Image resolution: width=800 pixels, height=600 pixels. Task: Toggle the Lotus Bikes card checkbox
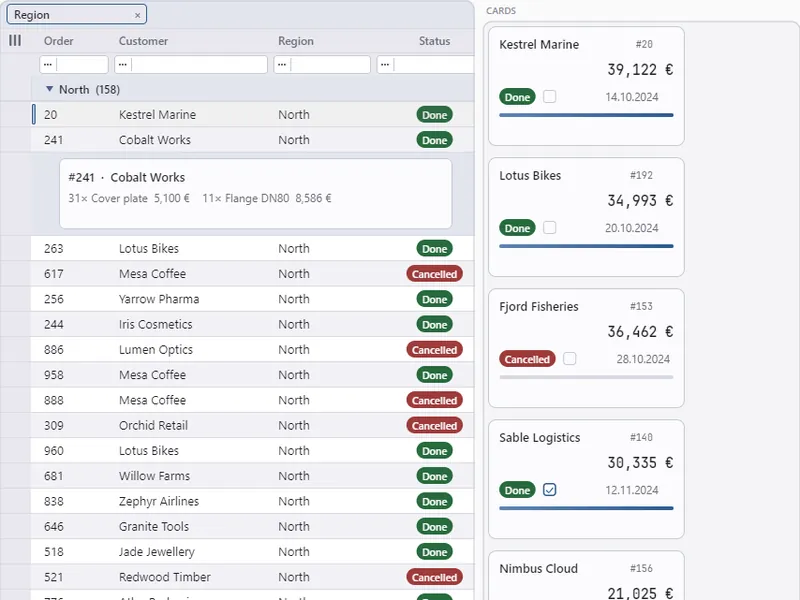click(x=549, y=228)
